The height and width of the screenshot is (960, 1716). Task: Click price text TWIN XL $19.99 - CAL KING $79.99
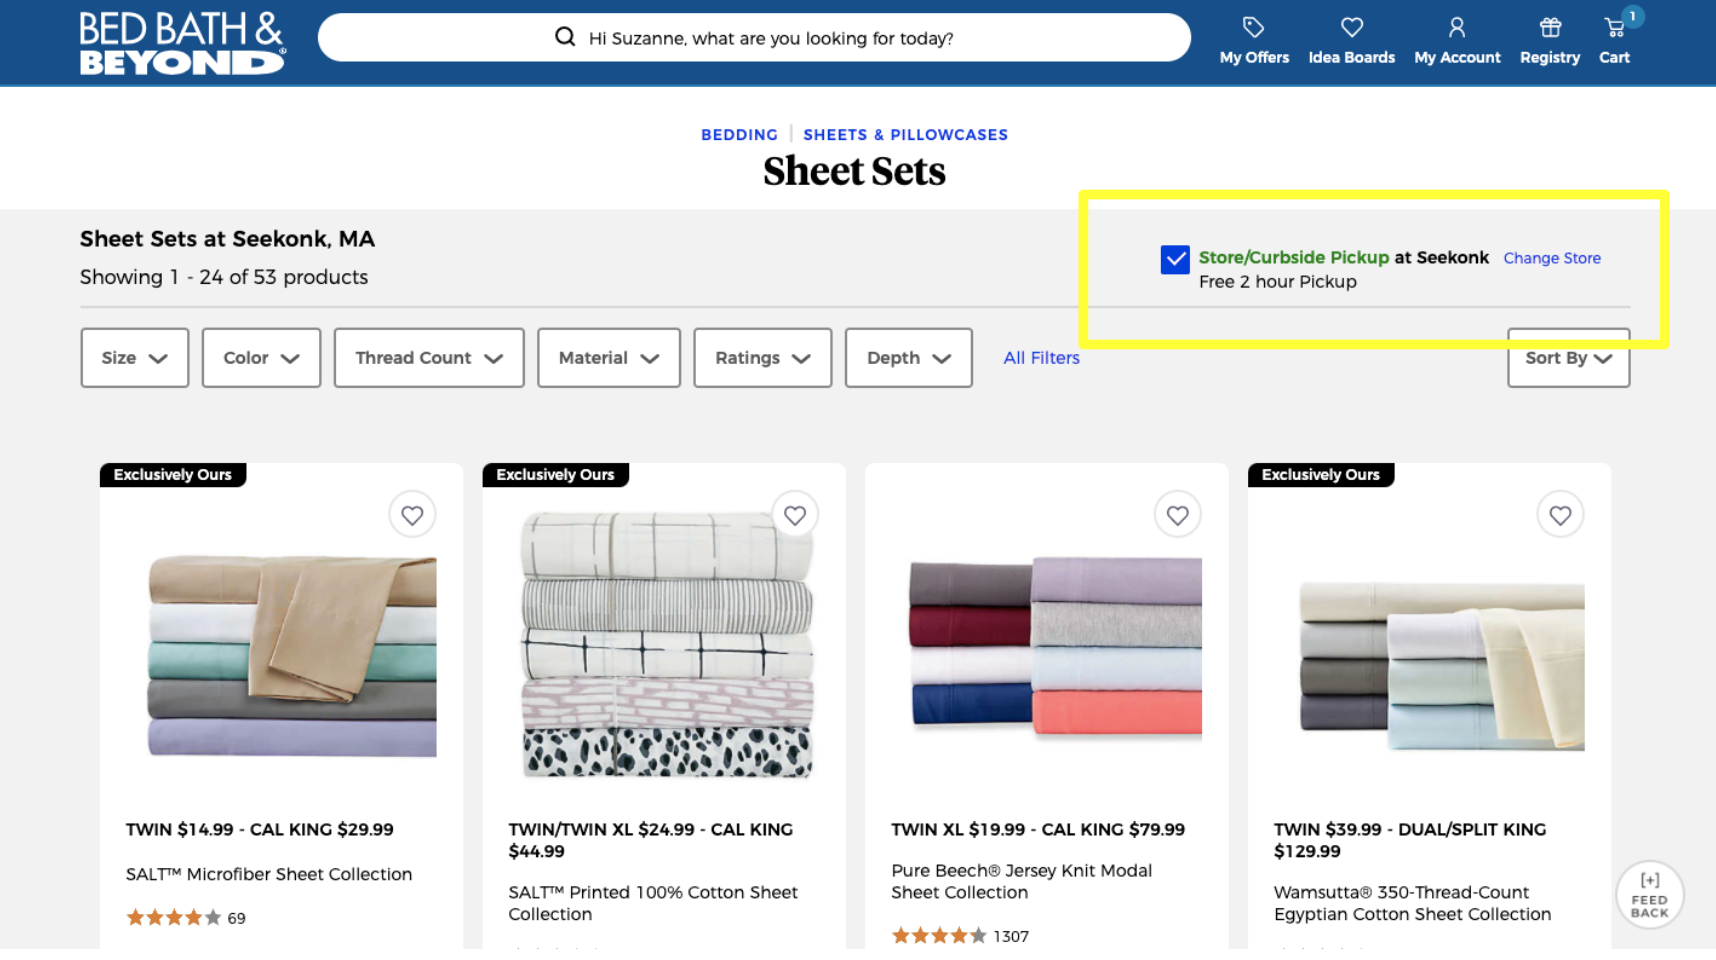pos(1038,829)
